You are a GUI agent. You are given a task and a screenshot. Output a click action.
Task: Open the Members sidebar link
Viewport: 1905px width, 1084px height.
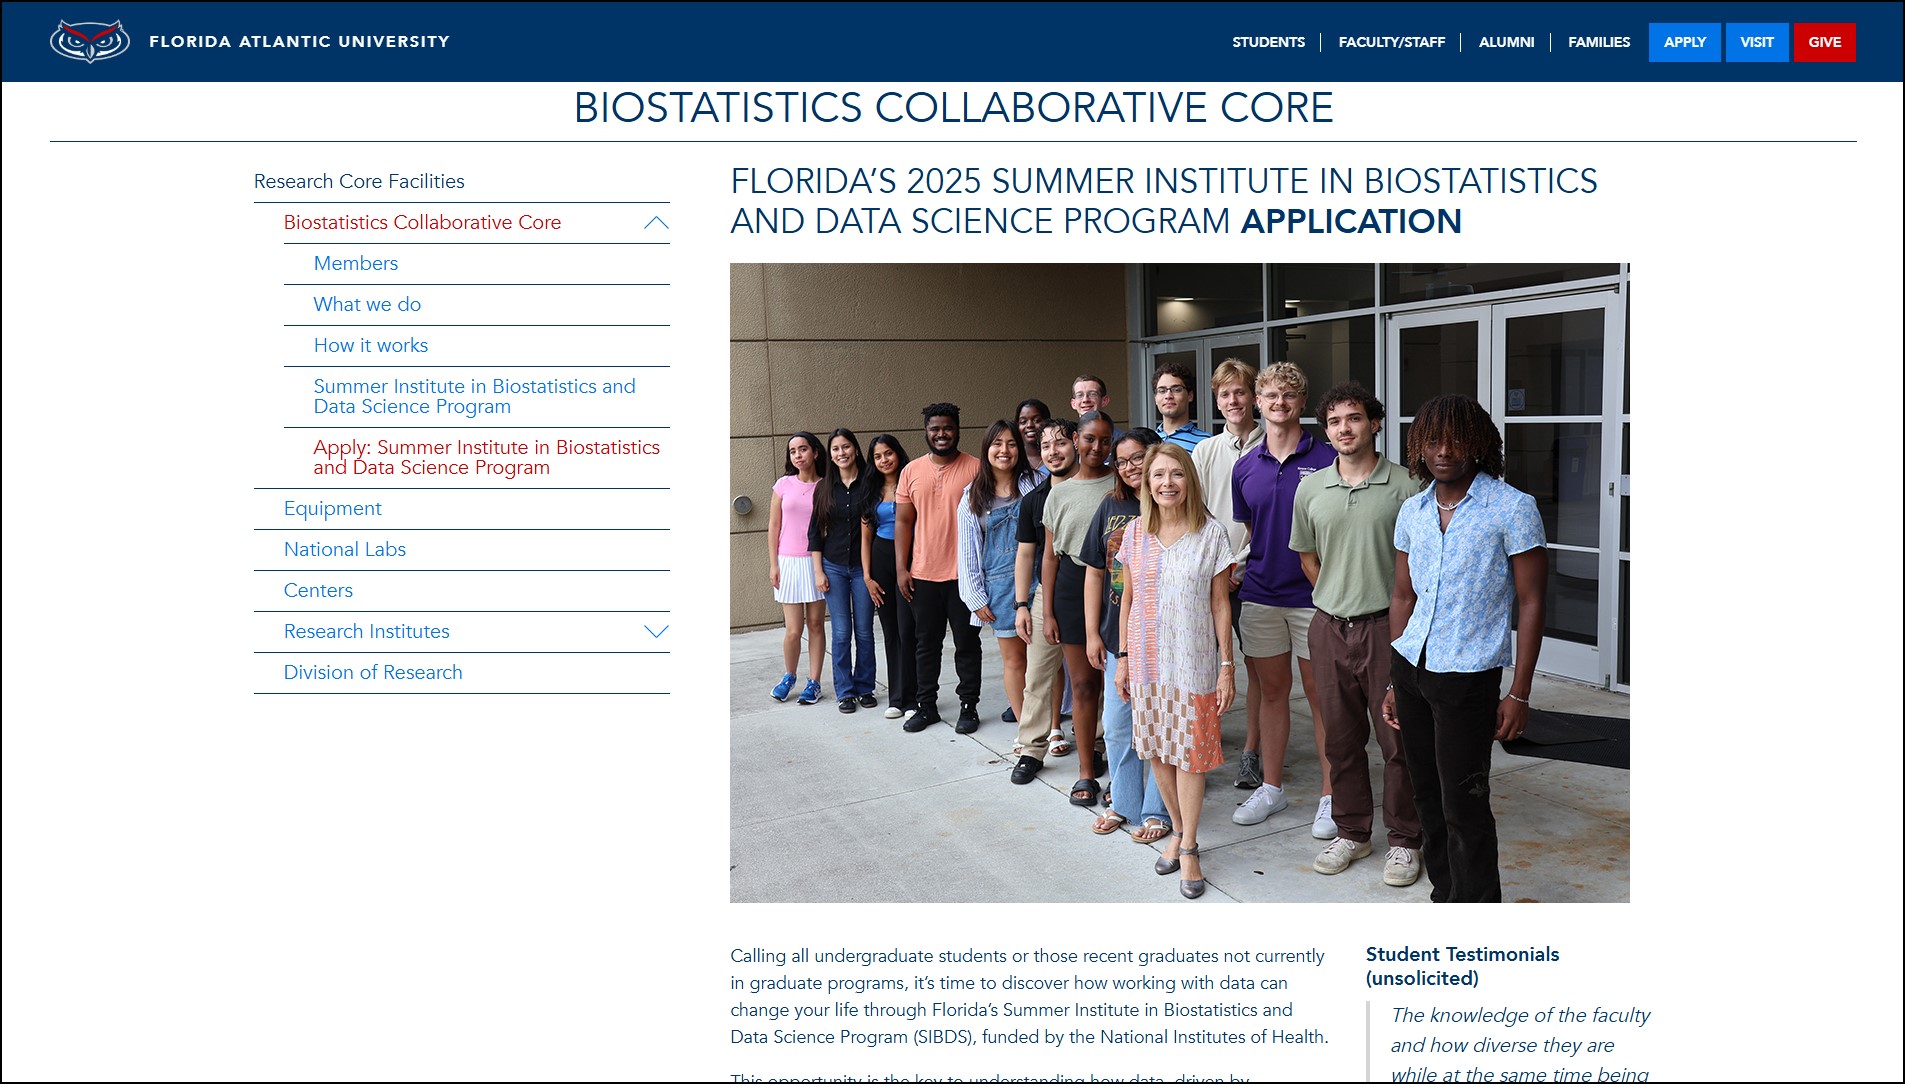355,264
